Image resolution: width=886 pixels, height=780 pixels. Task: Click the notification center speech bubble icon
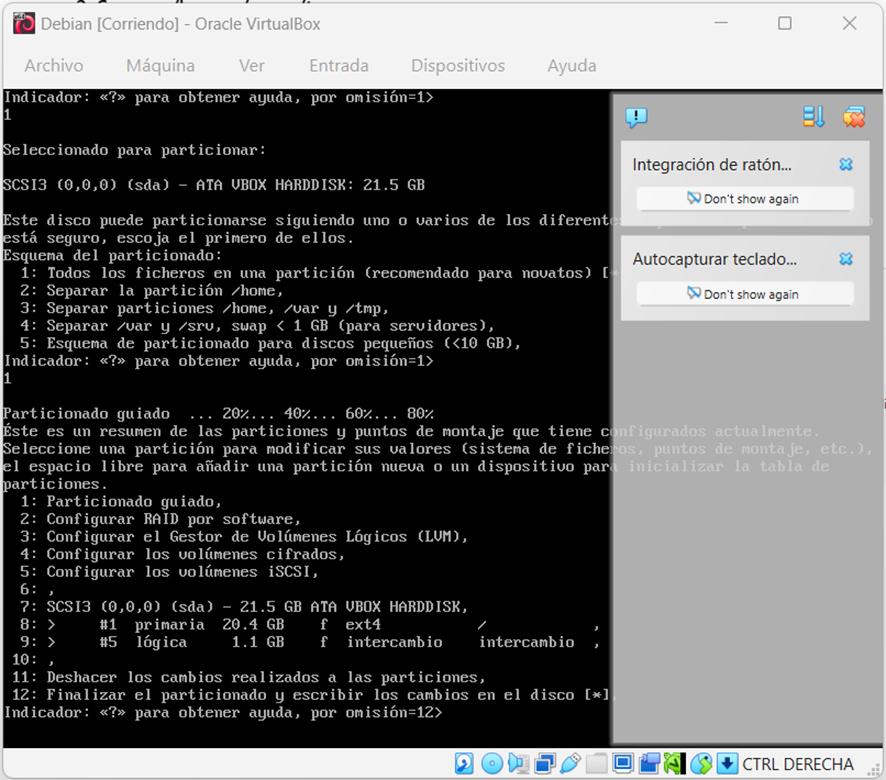(636, 117)
